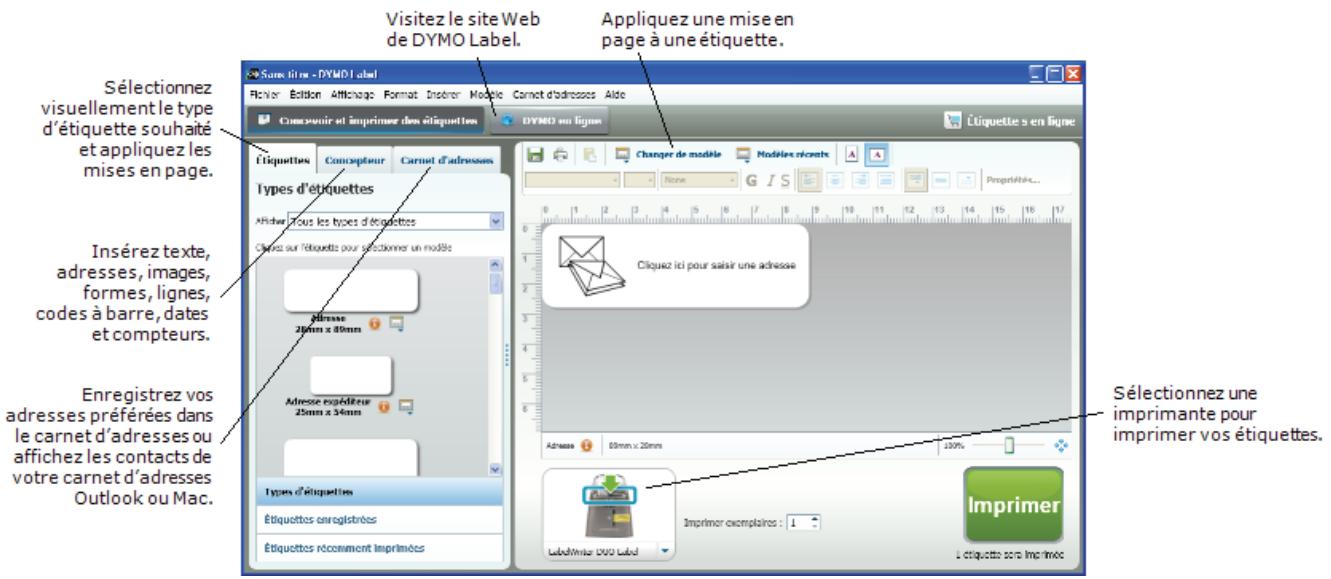The width and height of the screenshot is (1331, 579).
Task: Click the address label area in editor
Action: click(674, 265)
